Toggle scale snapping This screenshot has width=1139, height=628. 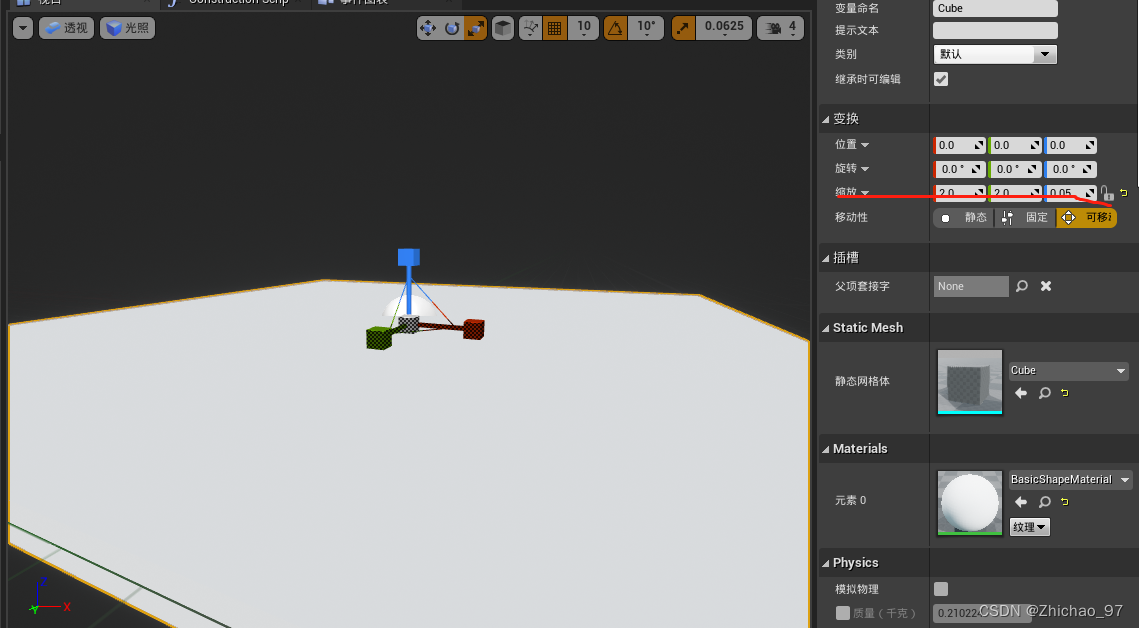click(x=683, y=28)
